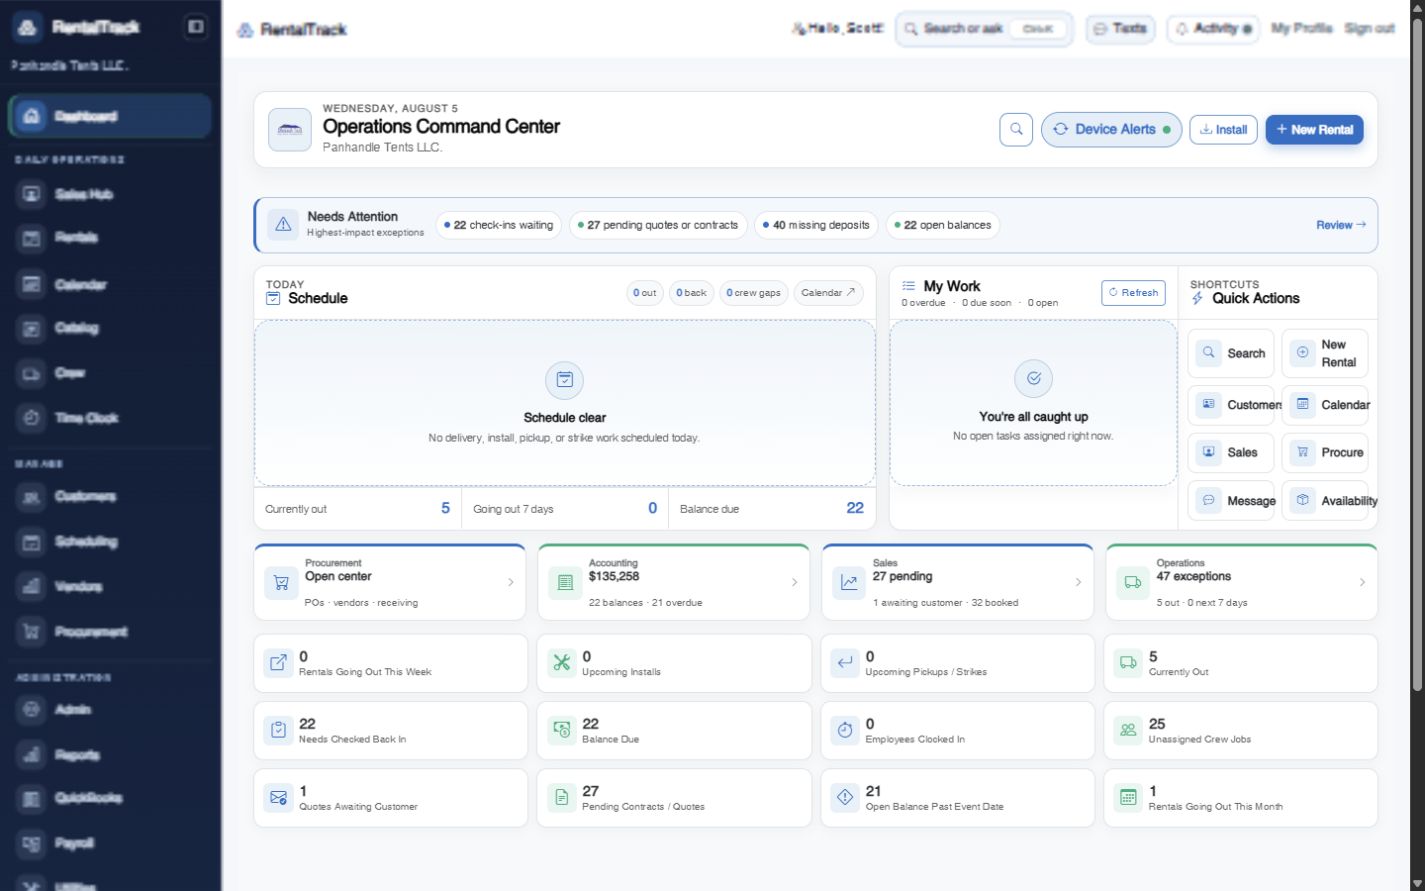Click the Search quick action

point(1231,353)
